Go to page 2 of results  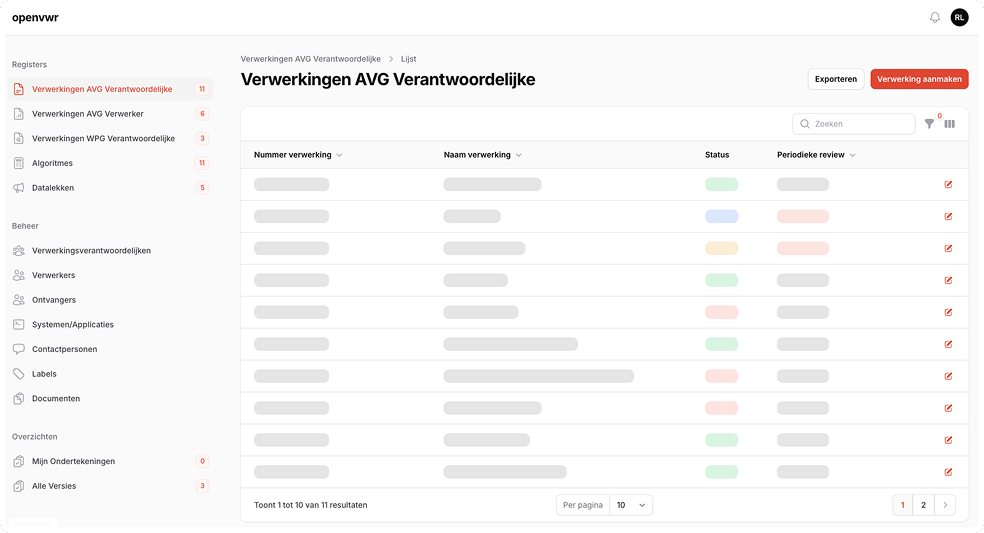tap(923, 505)
